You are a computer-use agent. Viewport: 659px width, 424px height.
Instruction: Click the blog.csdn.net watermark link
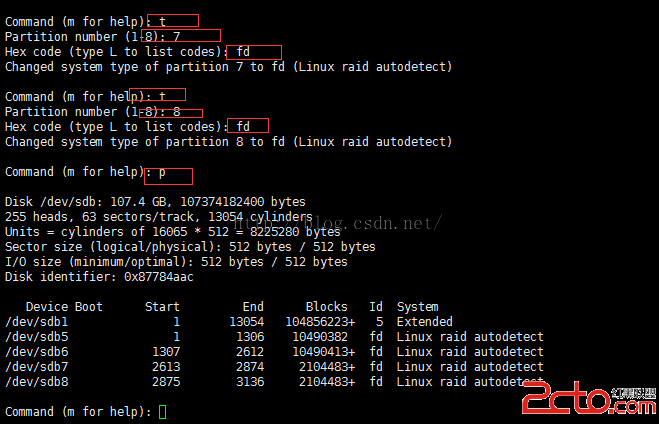pyautogui.click(x=337, y=223)
